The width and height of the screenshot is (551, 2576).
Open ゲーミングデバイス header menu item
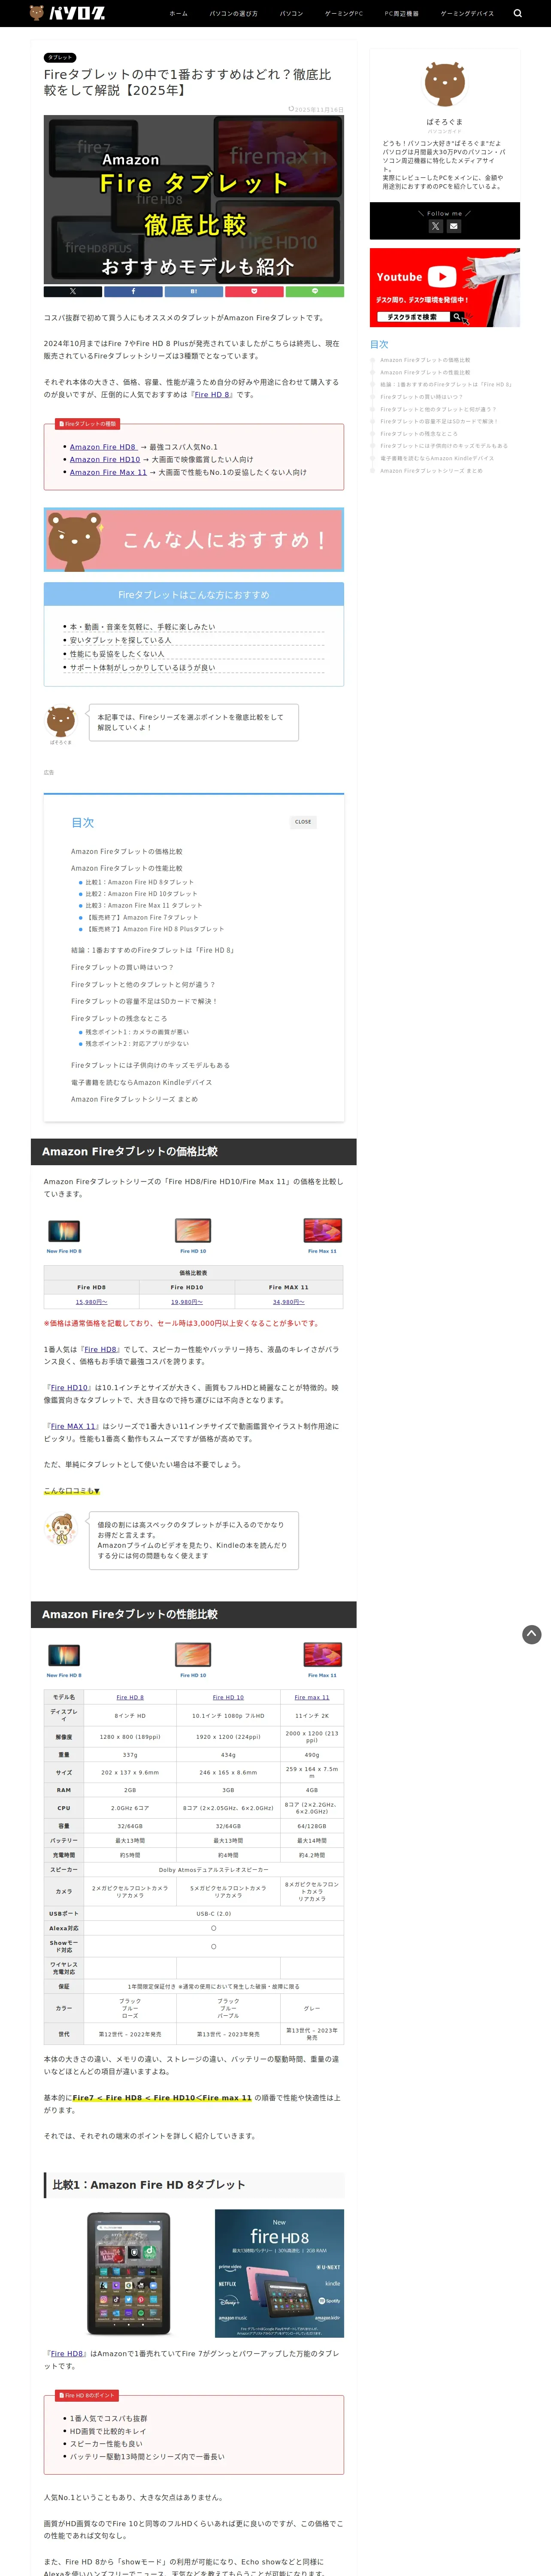(x=467, y=14)
